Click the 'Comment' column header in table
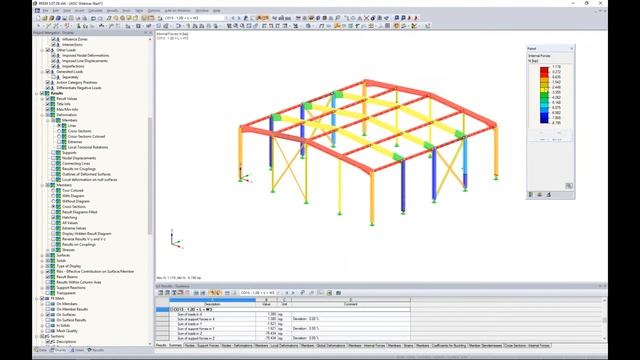 pos(351,304)
